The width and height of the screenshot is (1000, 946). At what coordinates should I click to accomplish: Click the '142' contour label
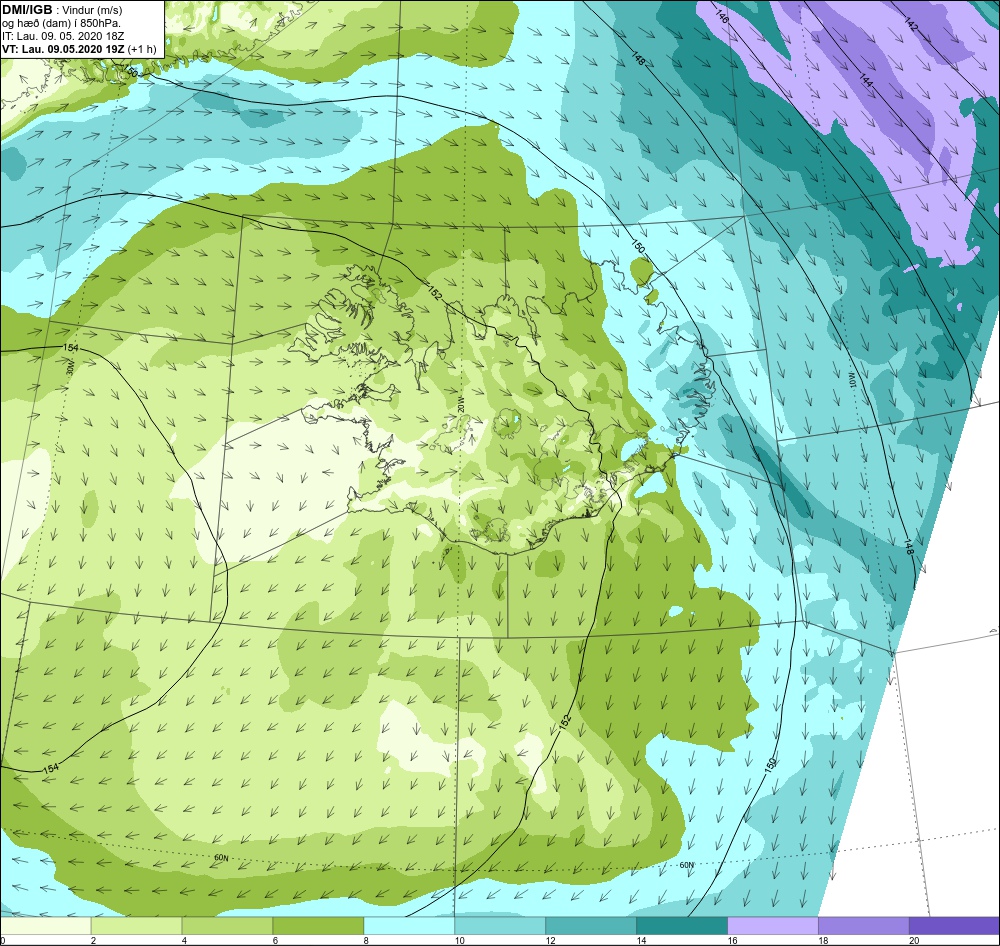(911, 24)
